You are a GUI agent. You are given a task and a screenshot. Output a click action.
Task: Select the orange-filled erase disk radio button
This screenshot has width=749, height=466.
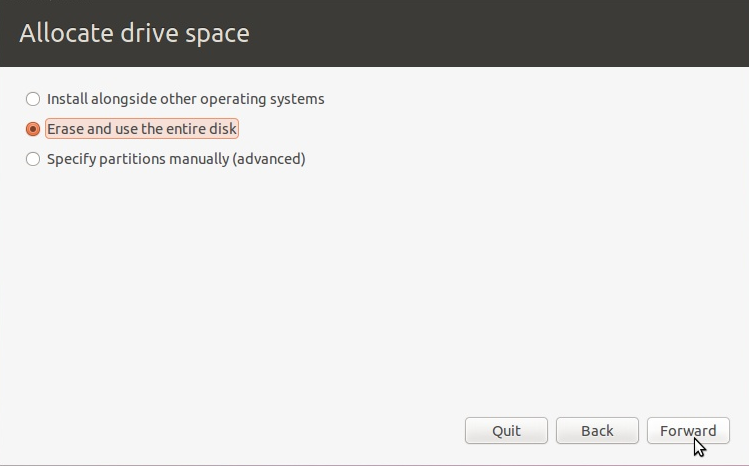click(x=33, y=129)
